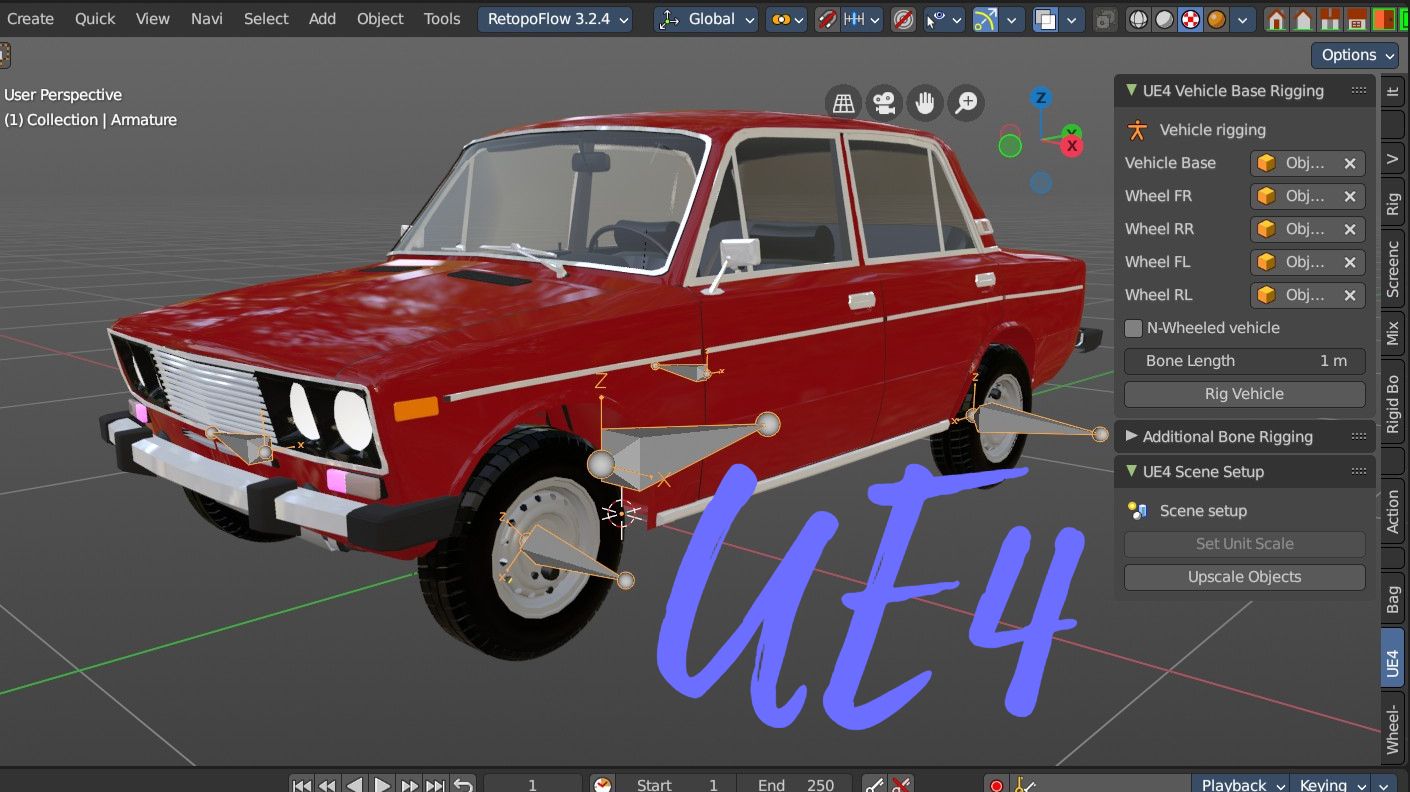Toggle the snapping magnet
This screenshot has height=792, width=1410.
pyautogui.click(x=827, y=19)
